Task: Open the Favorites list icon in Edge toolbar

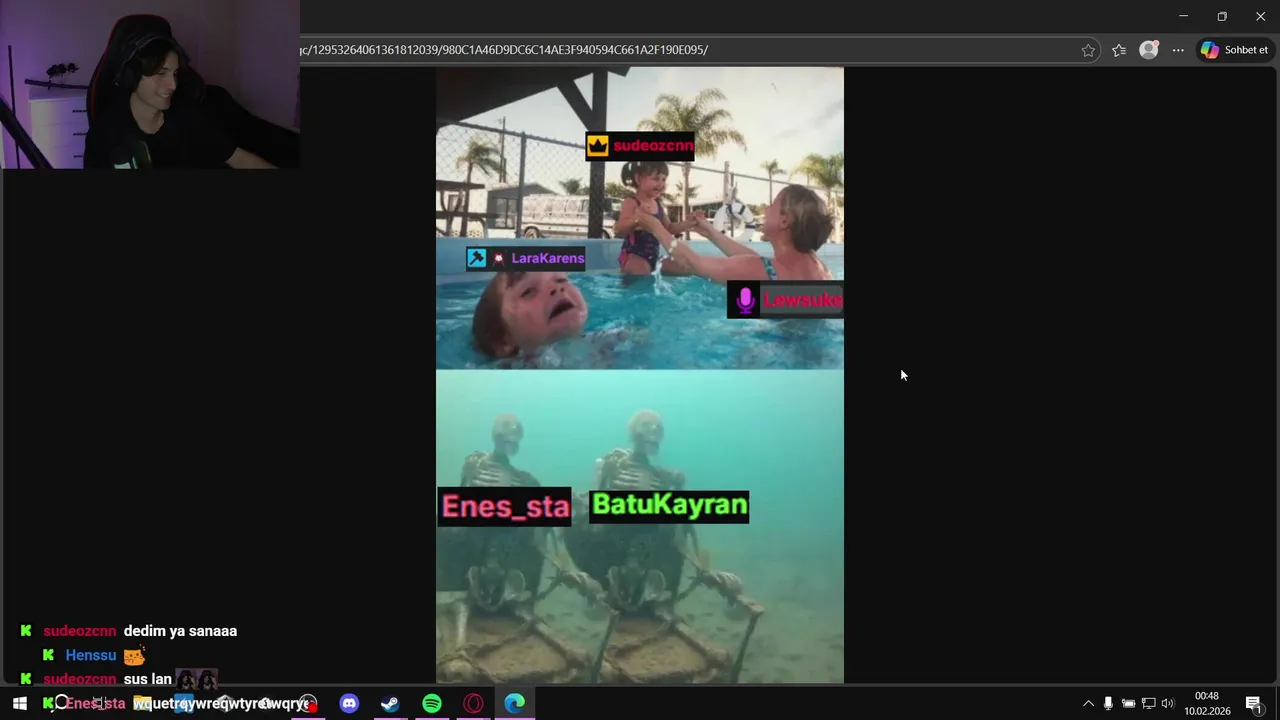Action: tap(1119, 50)
